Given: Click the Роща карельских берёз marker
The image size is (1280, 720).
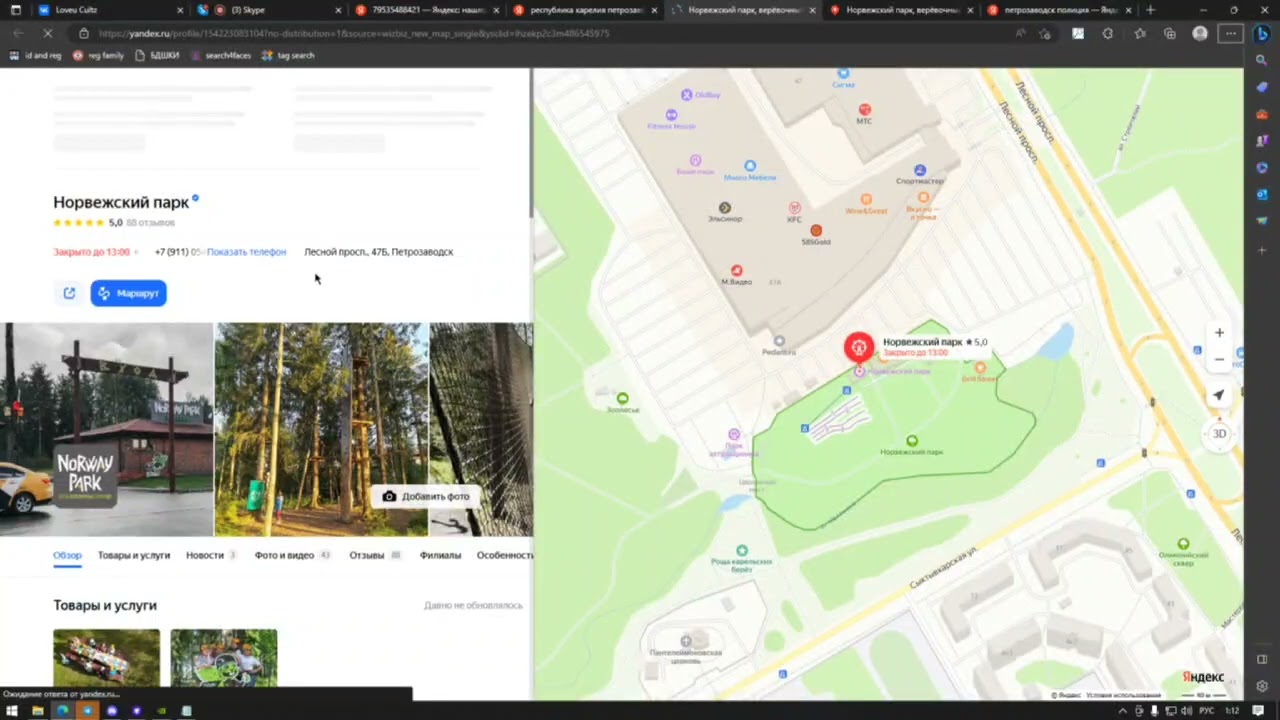Looking at the screenshot, I should [x=741, y=551].
